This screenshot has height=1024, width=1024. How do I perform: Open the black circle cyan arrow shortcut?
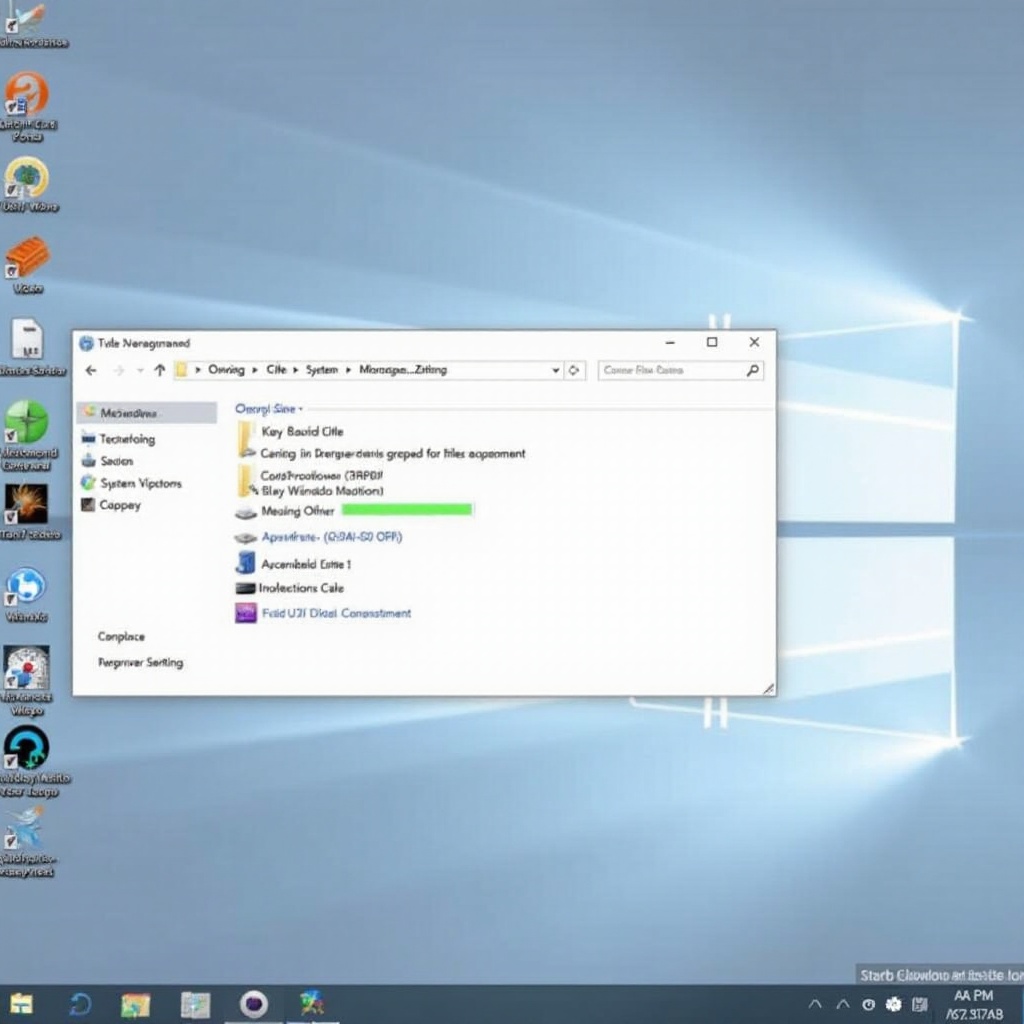pyautogui.click(x=26, y=748)
